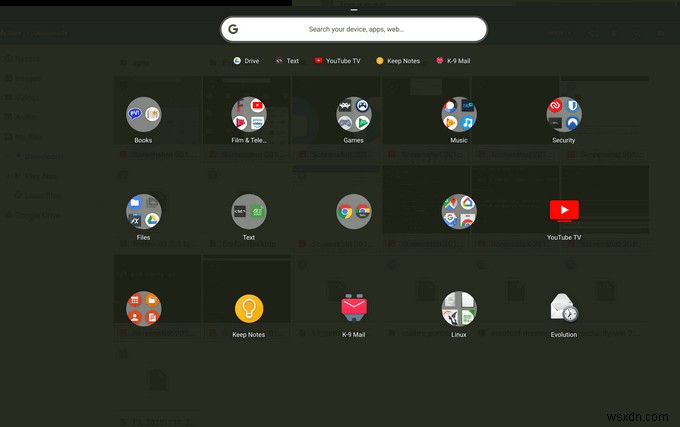Open the Drive suggestion chip

246,61
